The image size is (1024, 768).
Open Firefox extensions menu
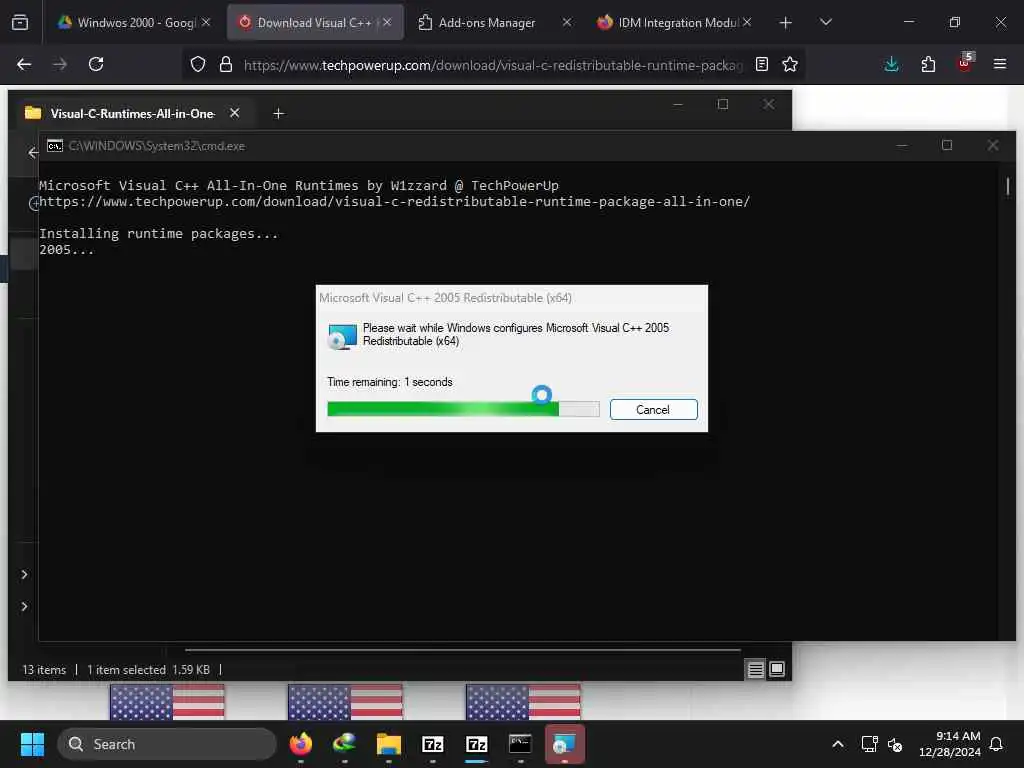point(928,64)
